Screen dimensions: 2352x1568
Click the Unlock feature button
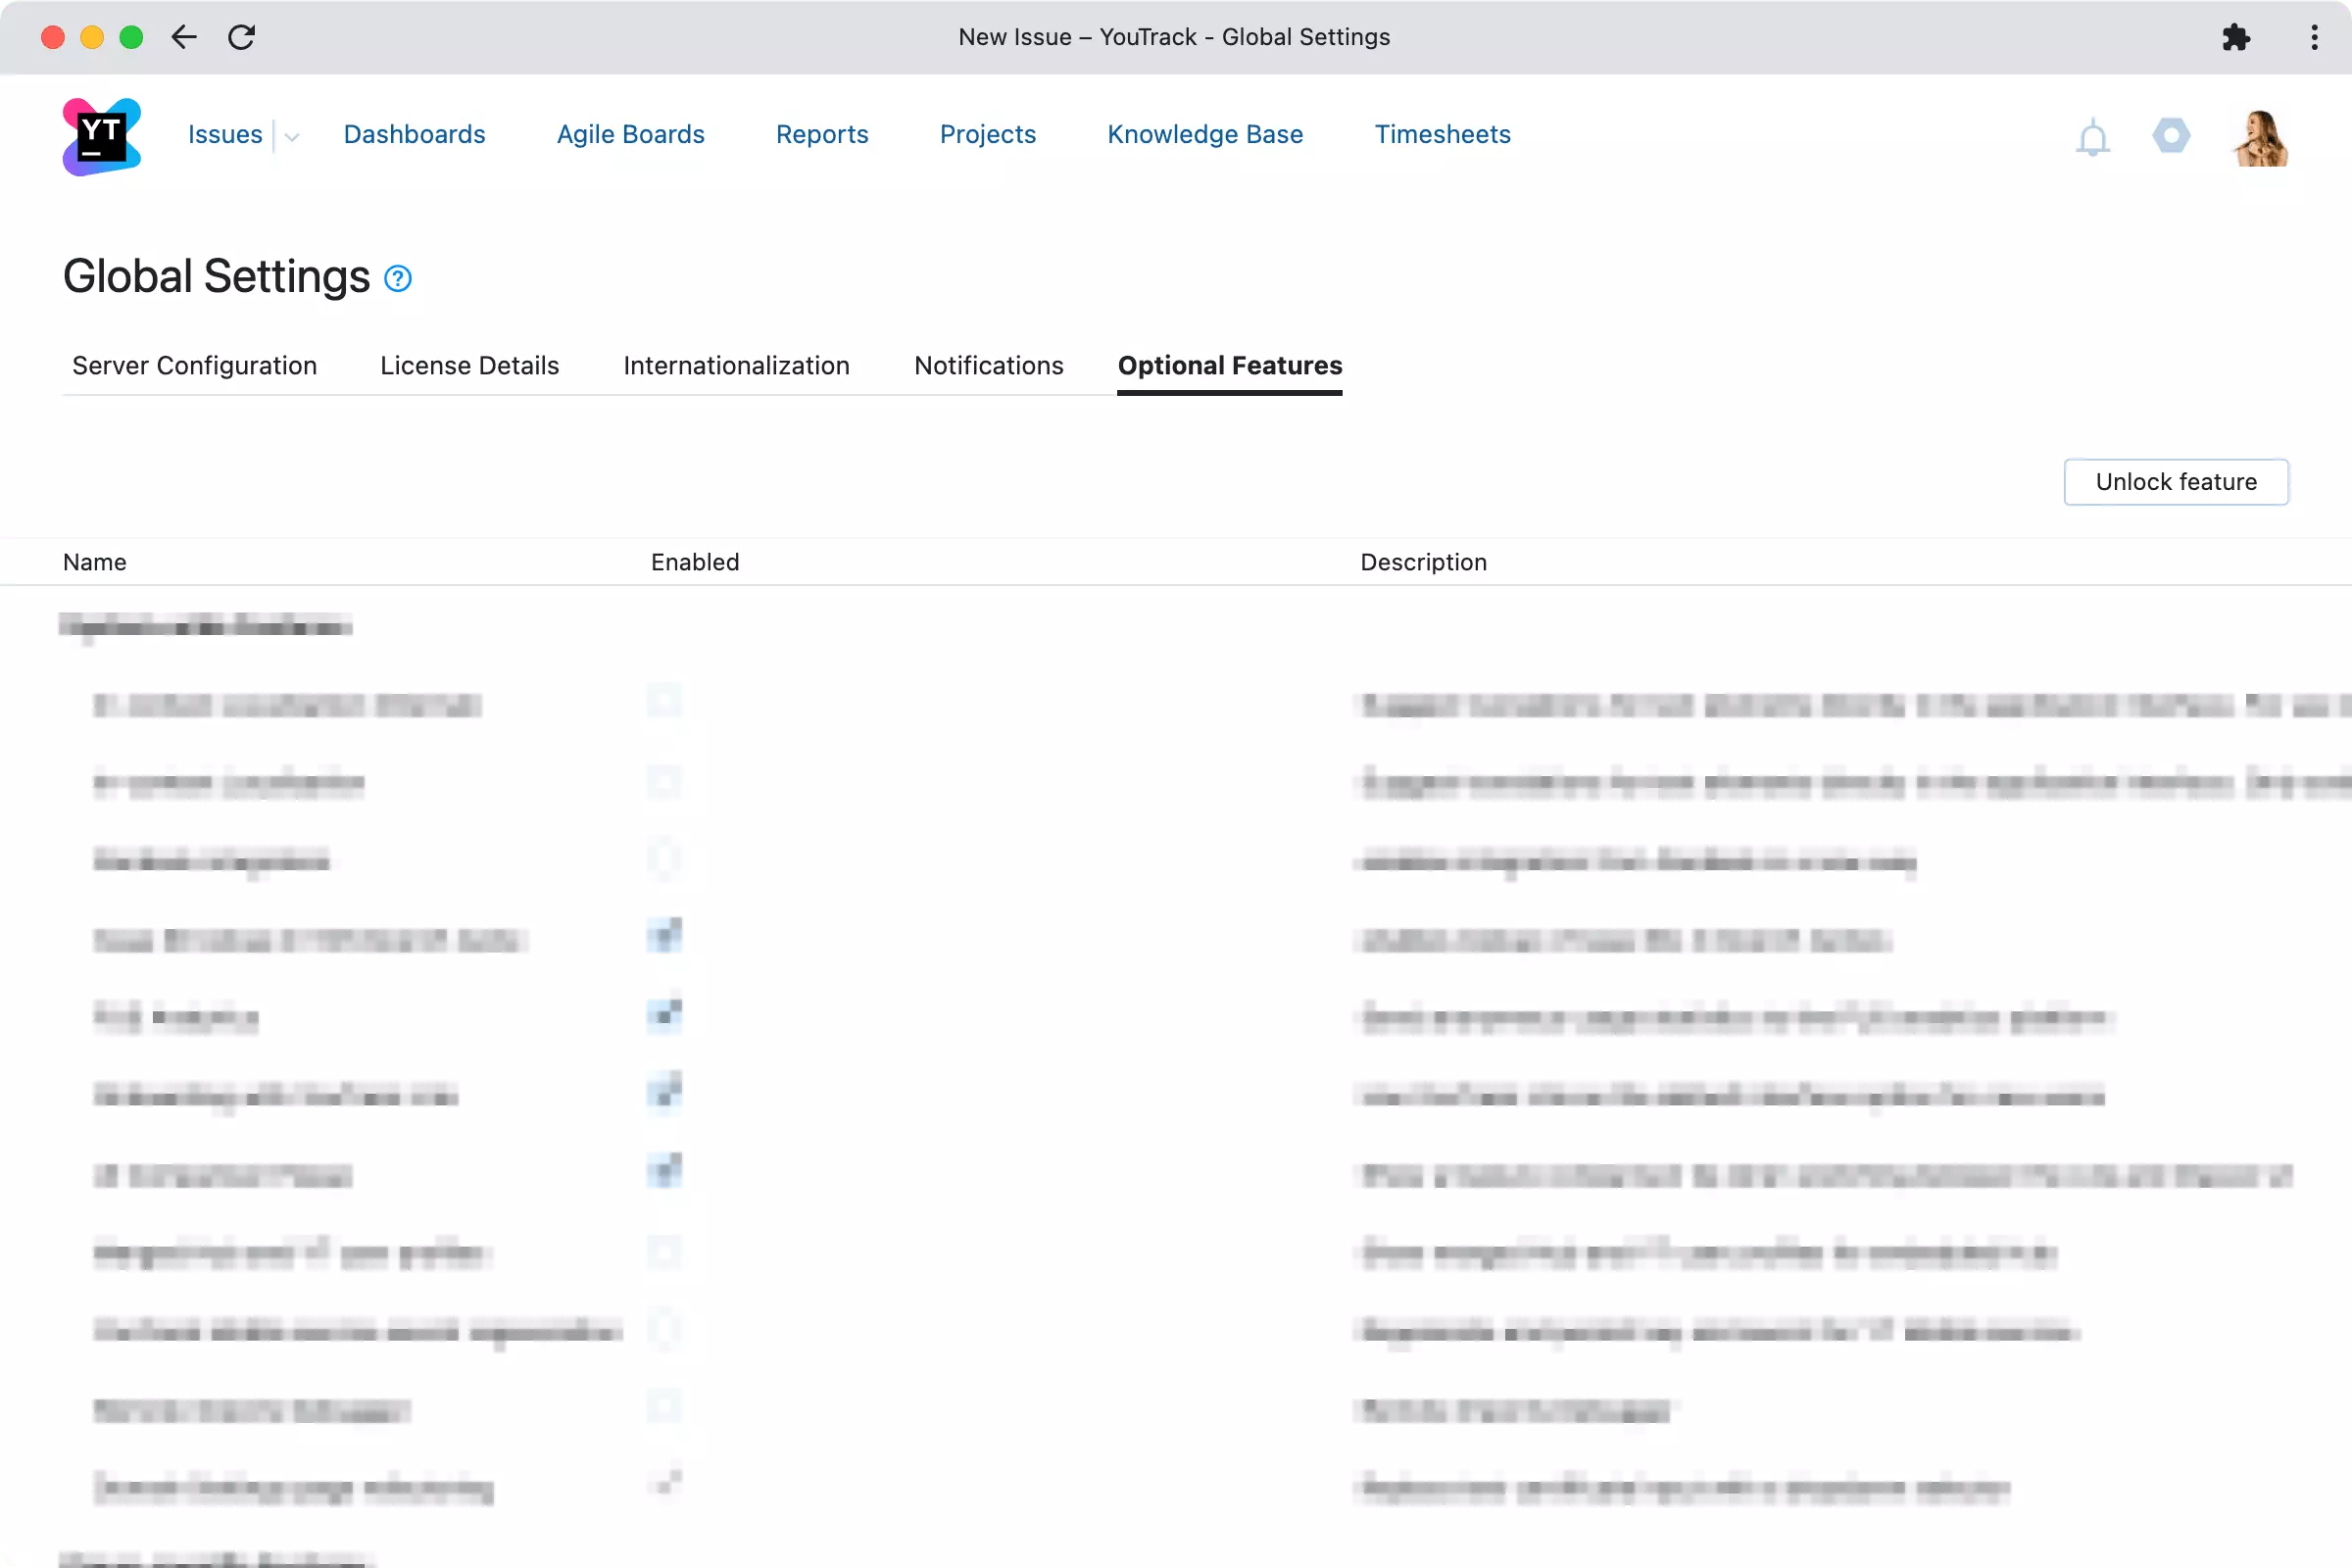(2175, 482)
